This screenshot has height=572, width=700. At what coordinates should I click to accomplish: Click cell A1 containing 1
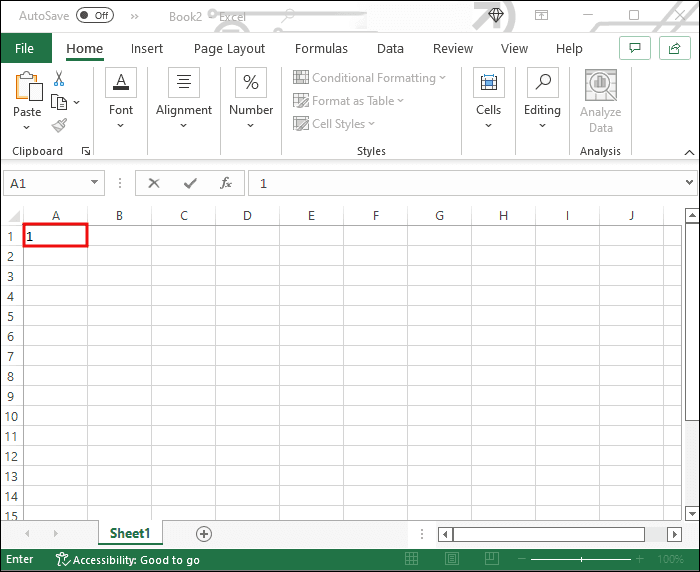tap(55, 235)
